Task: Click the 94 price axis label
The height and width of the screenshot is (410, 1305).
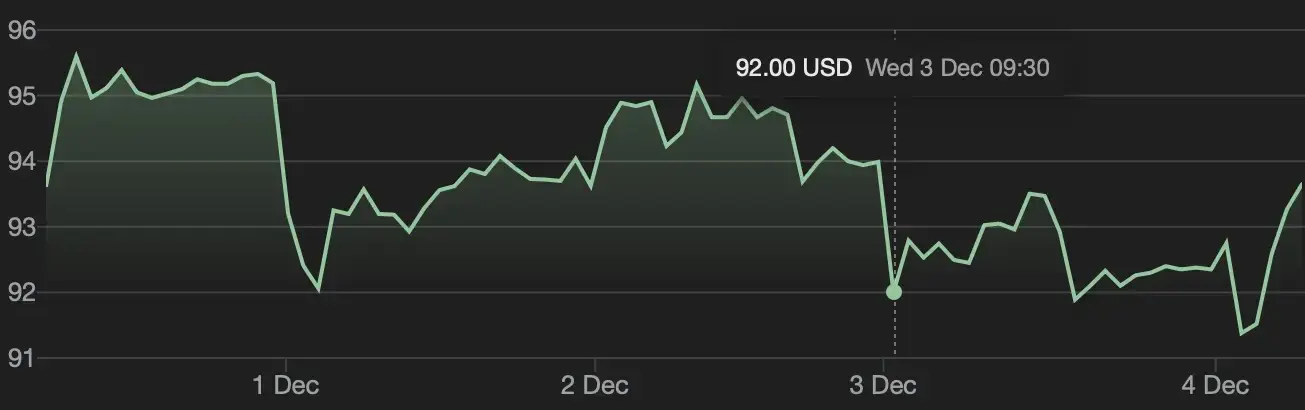Action: pyautogui.click(x=22, y=162)
